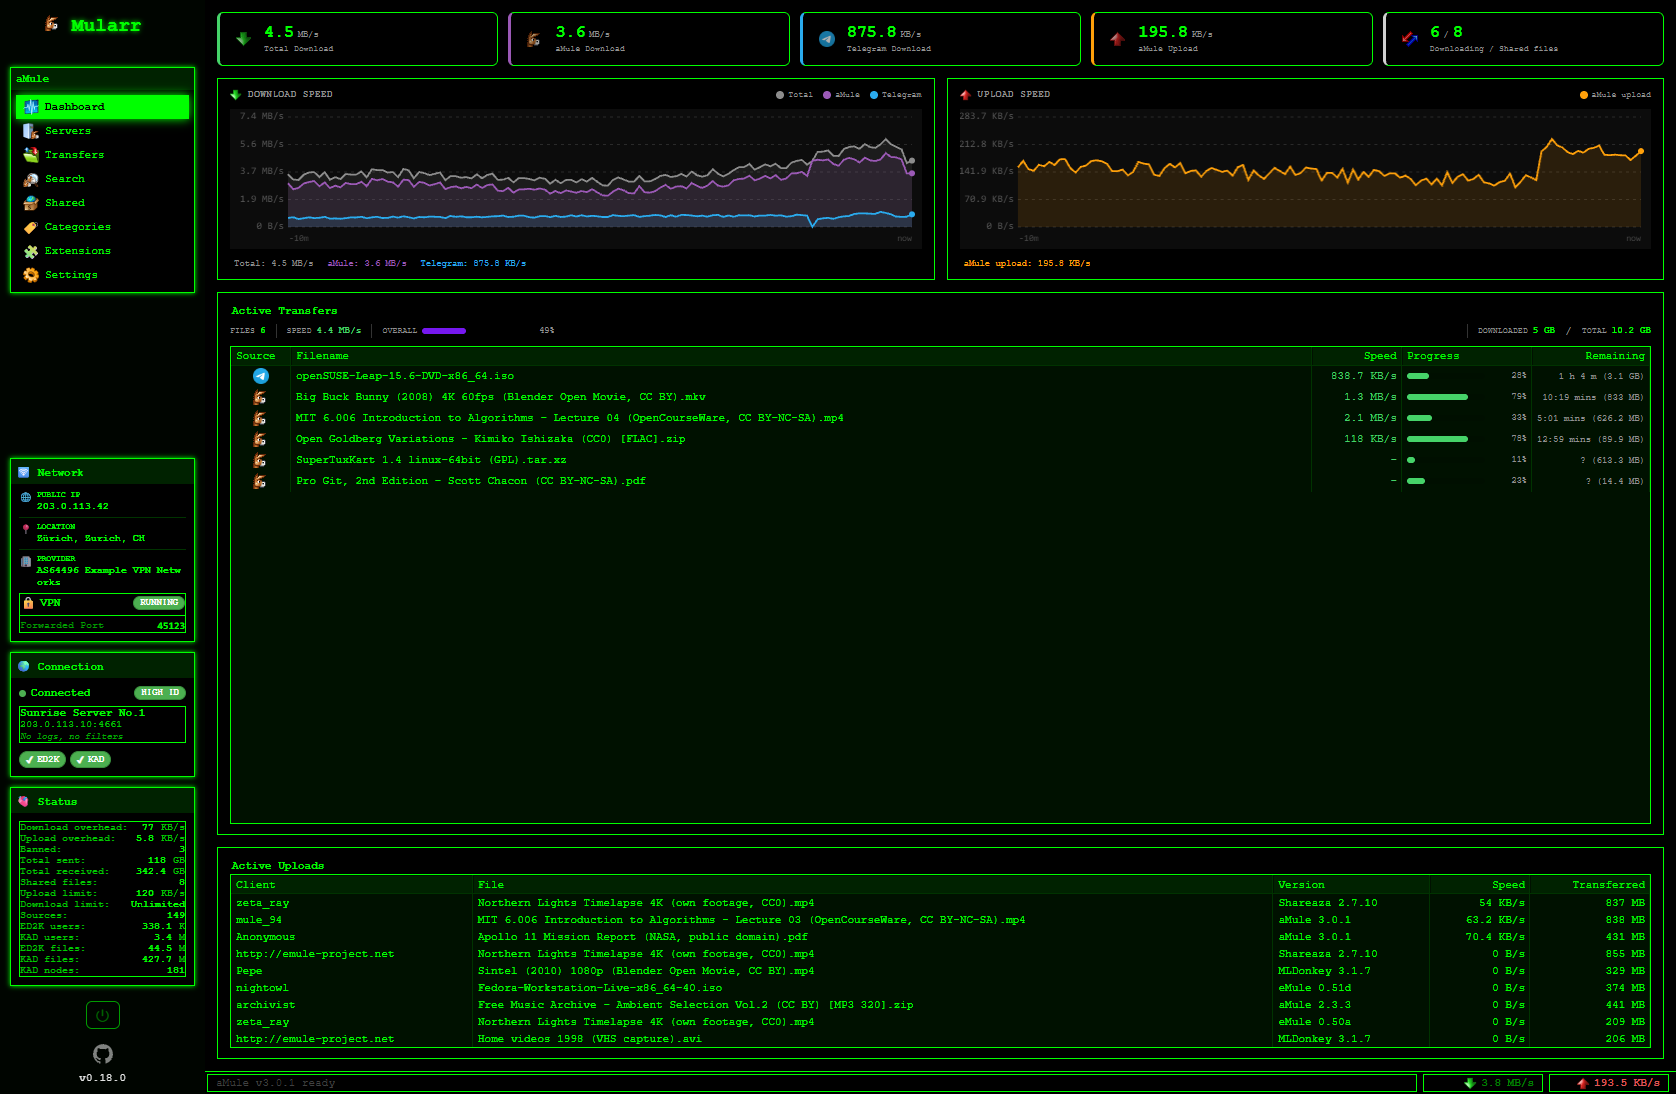Toggle the Telegram series in download legend
The image size is (1676, 1094).
(895, 95)
